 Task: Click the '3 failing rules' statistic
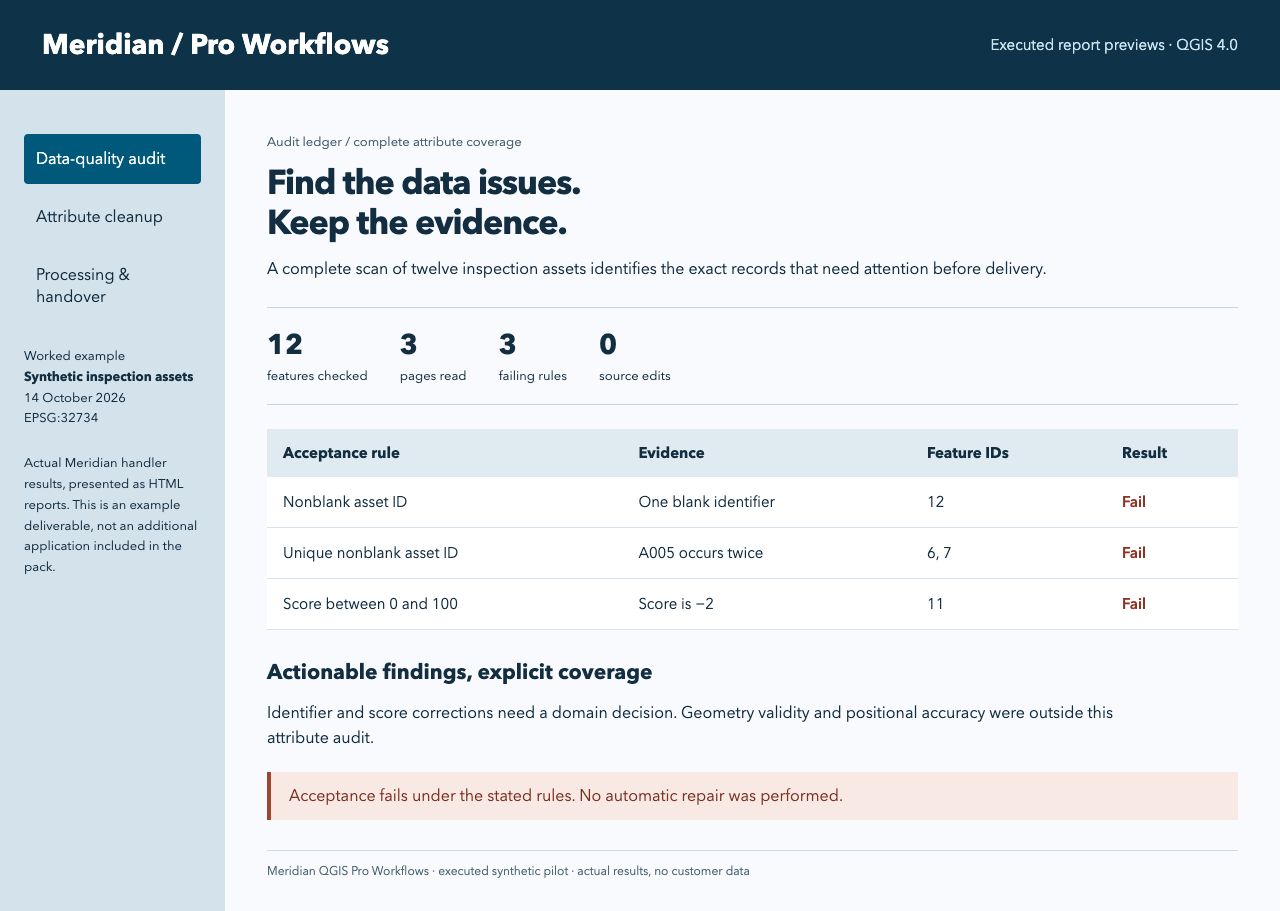click(x=533, y=356)
